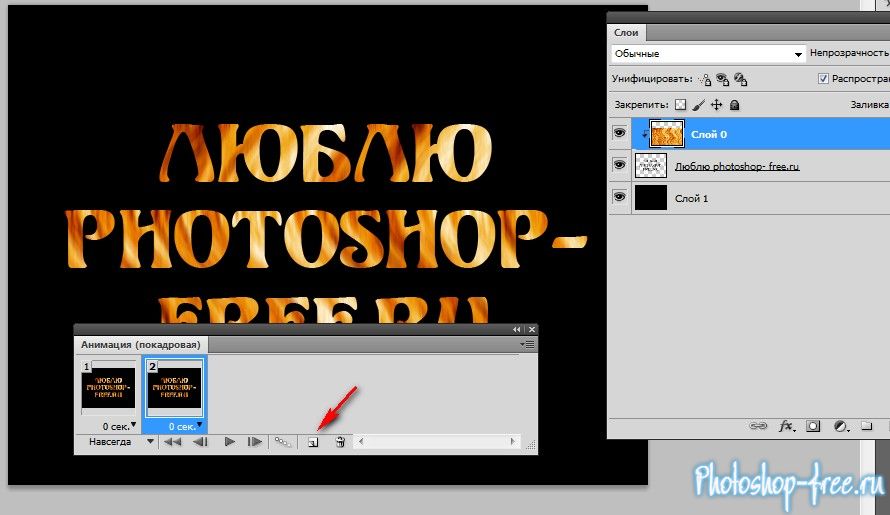Add a layer mask
Screen dimensions: 890x515
tap(813, 426)
